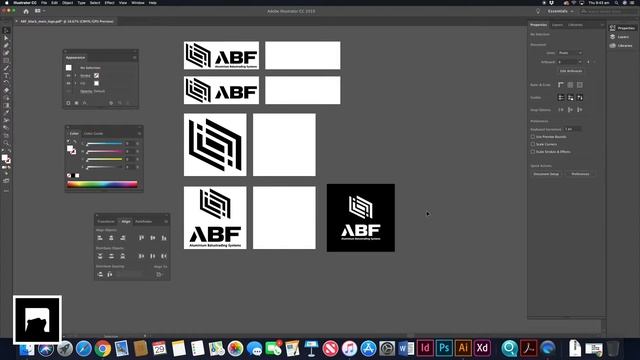Open Appearance panel options menu
This screenshot has width=640, height=360.
pyautogui.click(x=134, y=58)
